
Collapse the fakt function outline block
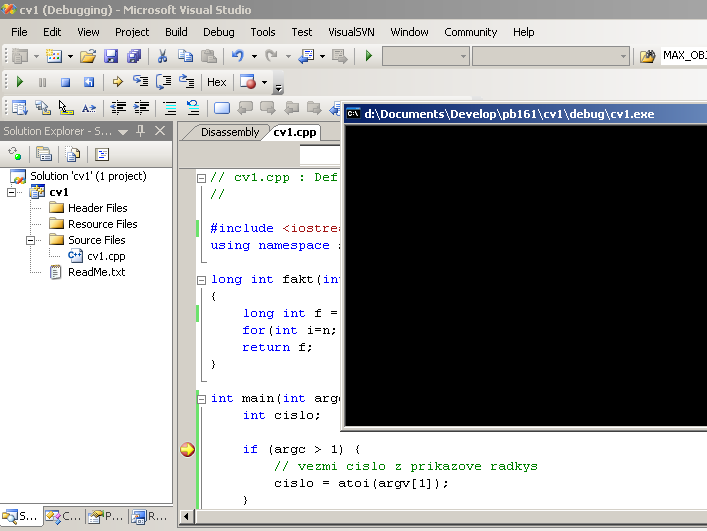202,280
